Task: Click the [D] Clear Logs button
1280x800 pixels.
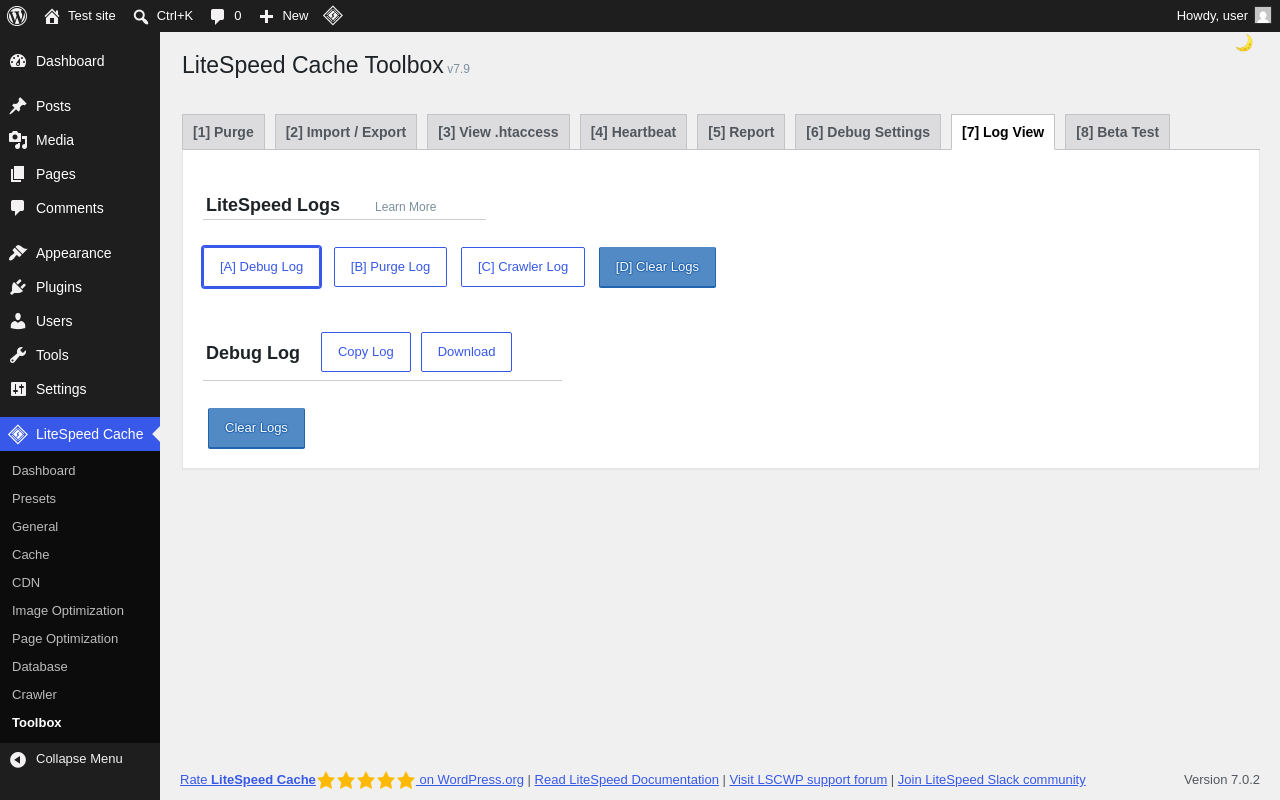Action: pyautogui.click(x=657, y=267)
